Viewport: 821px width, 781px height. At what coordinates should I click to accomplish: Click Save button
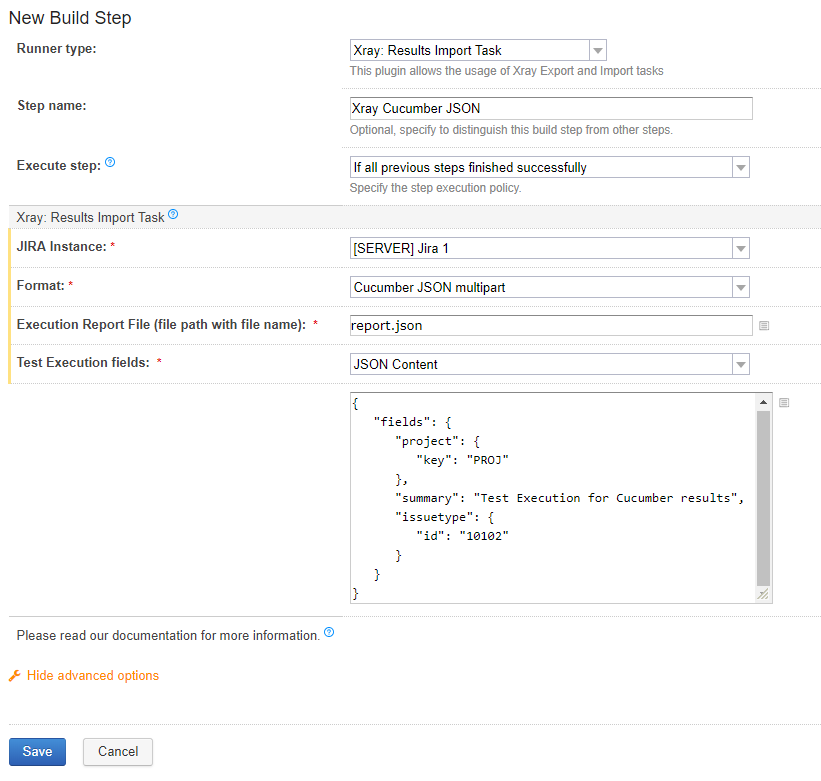(x=37, y=752)
